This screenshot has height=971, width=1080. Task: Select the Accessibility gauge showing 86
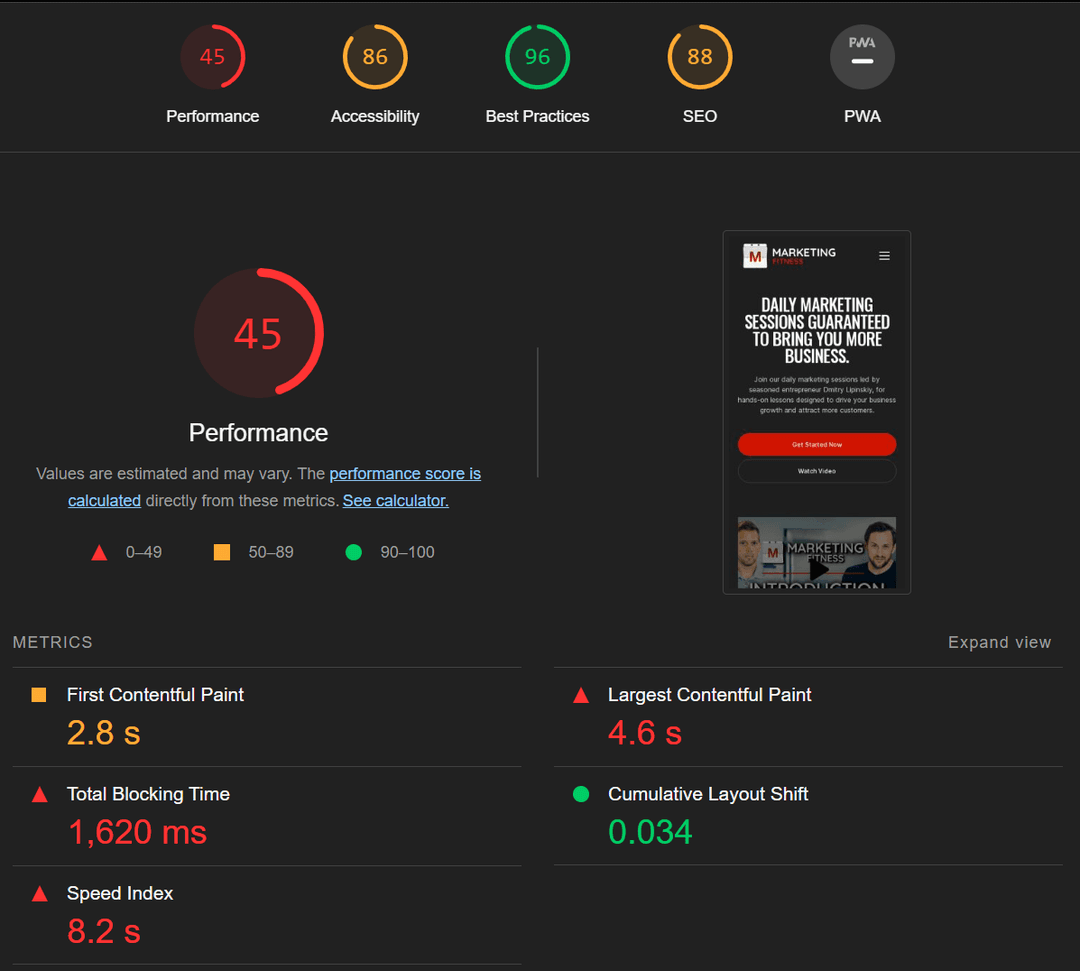click(375, 57)
